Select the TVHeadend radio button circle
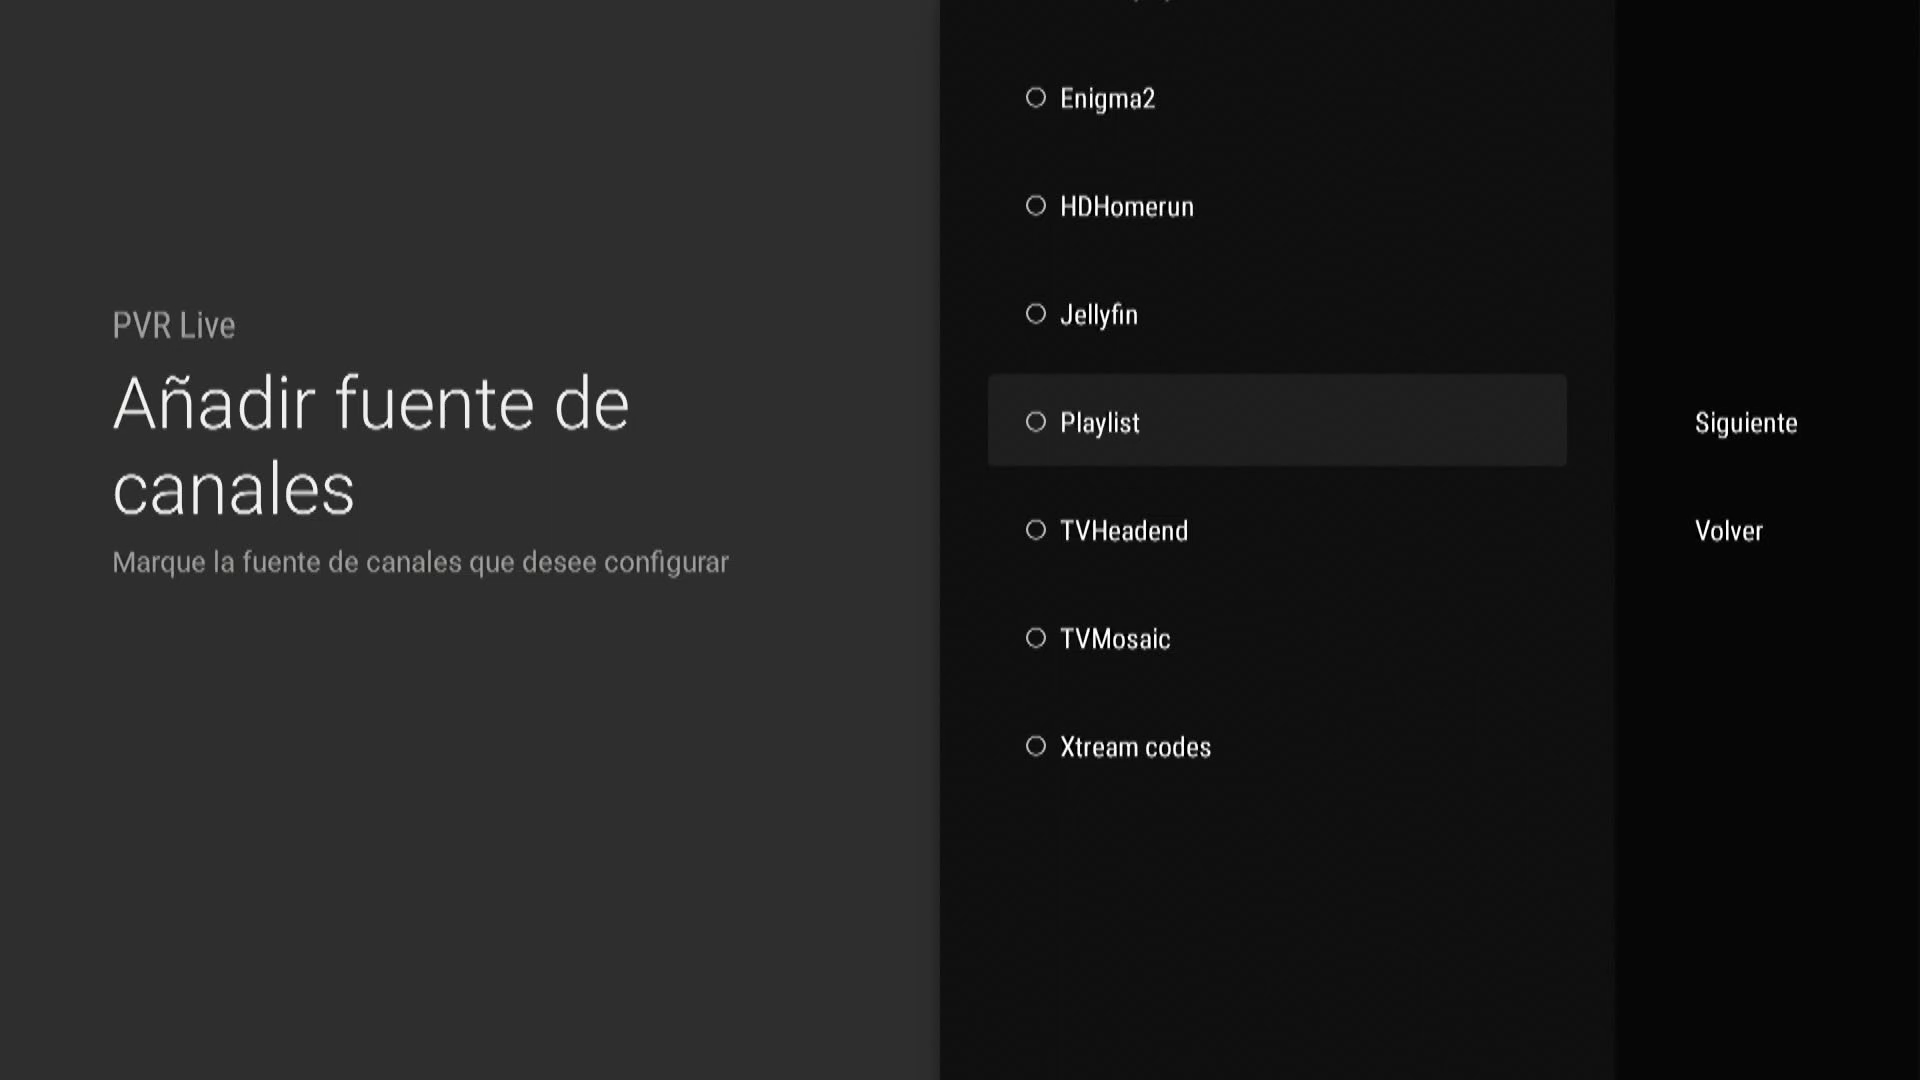Viewport: 1920px width, 1080px height. pos(1036,530)
